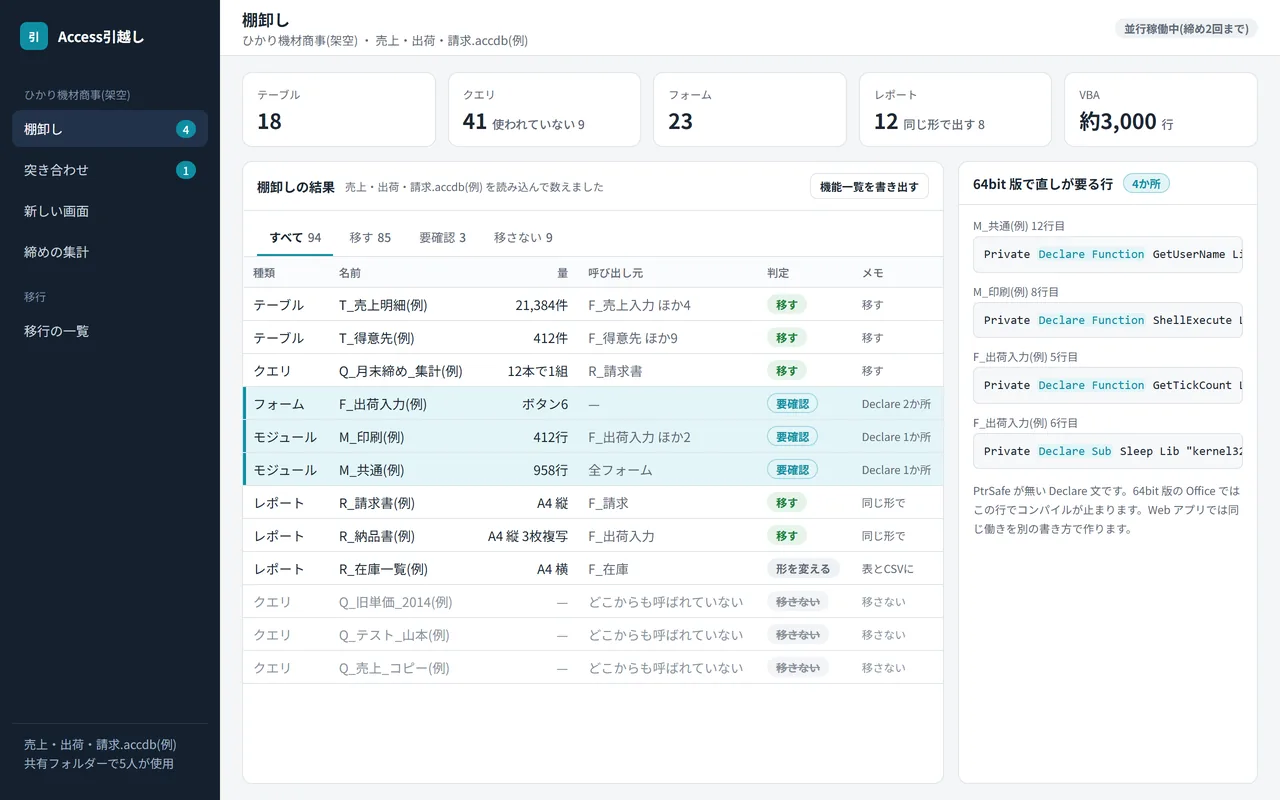This screenshot has width=1280, height=800.
Task: Open the VBA 約3,000 行 summary card
Action: 1161,110
